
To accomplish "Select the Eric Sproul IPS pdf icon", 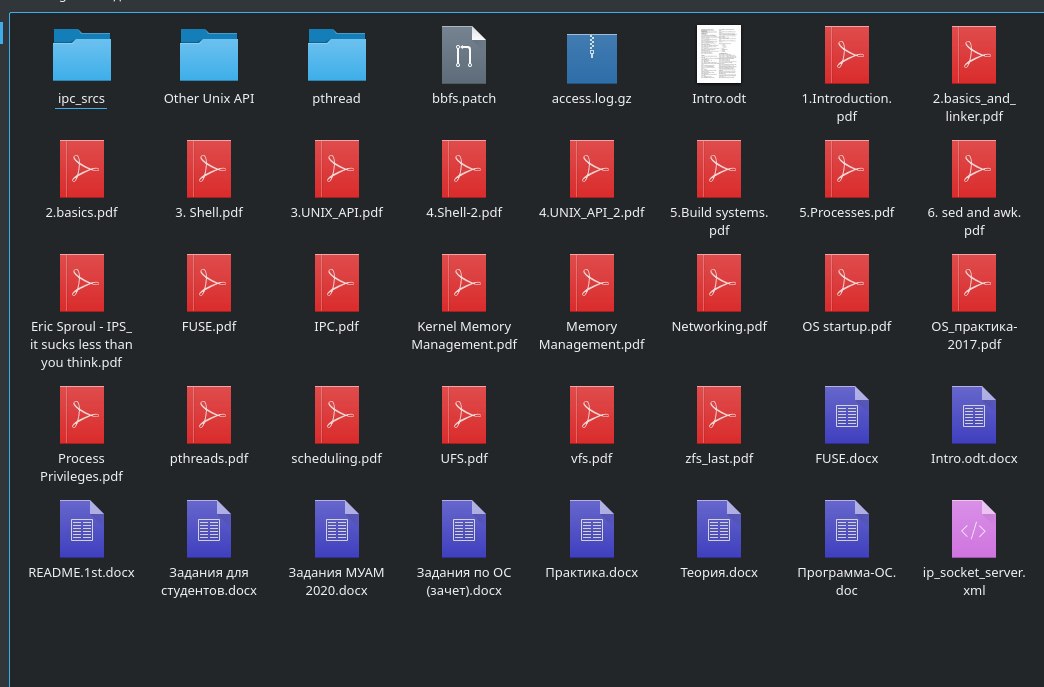I will (x=81, y=283).
